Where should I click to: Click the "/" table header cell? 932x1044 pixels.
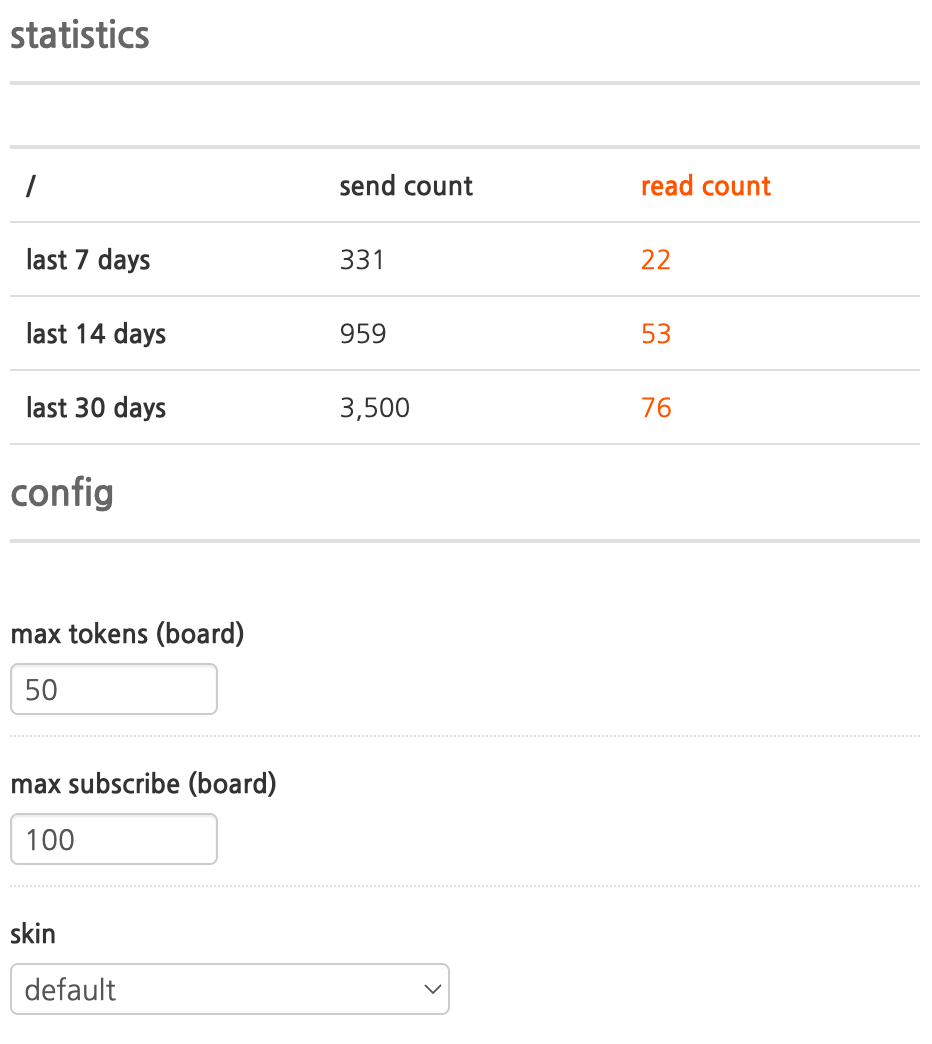click(x=31, y=186)
